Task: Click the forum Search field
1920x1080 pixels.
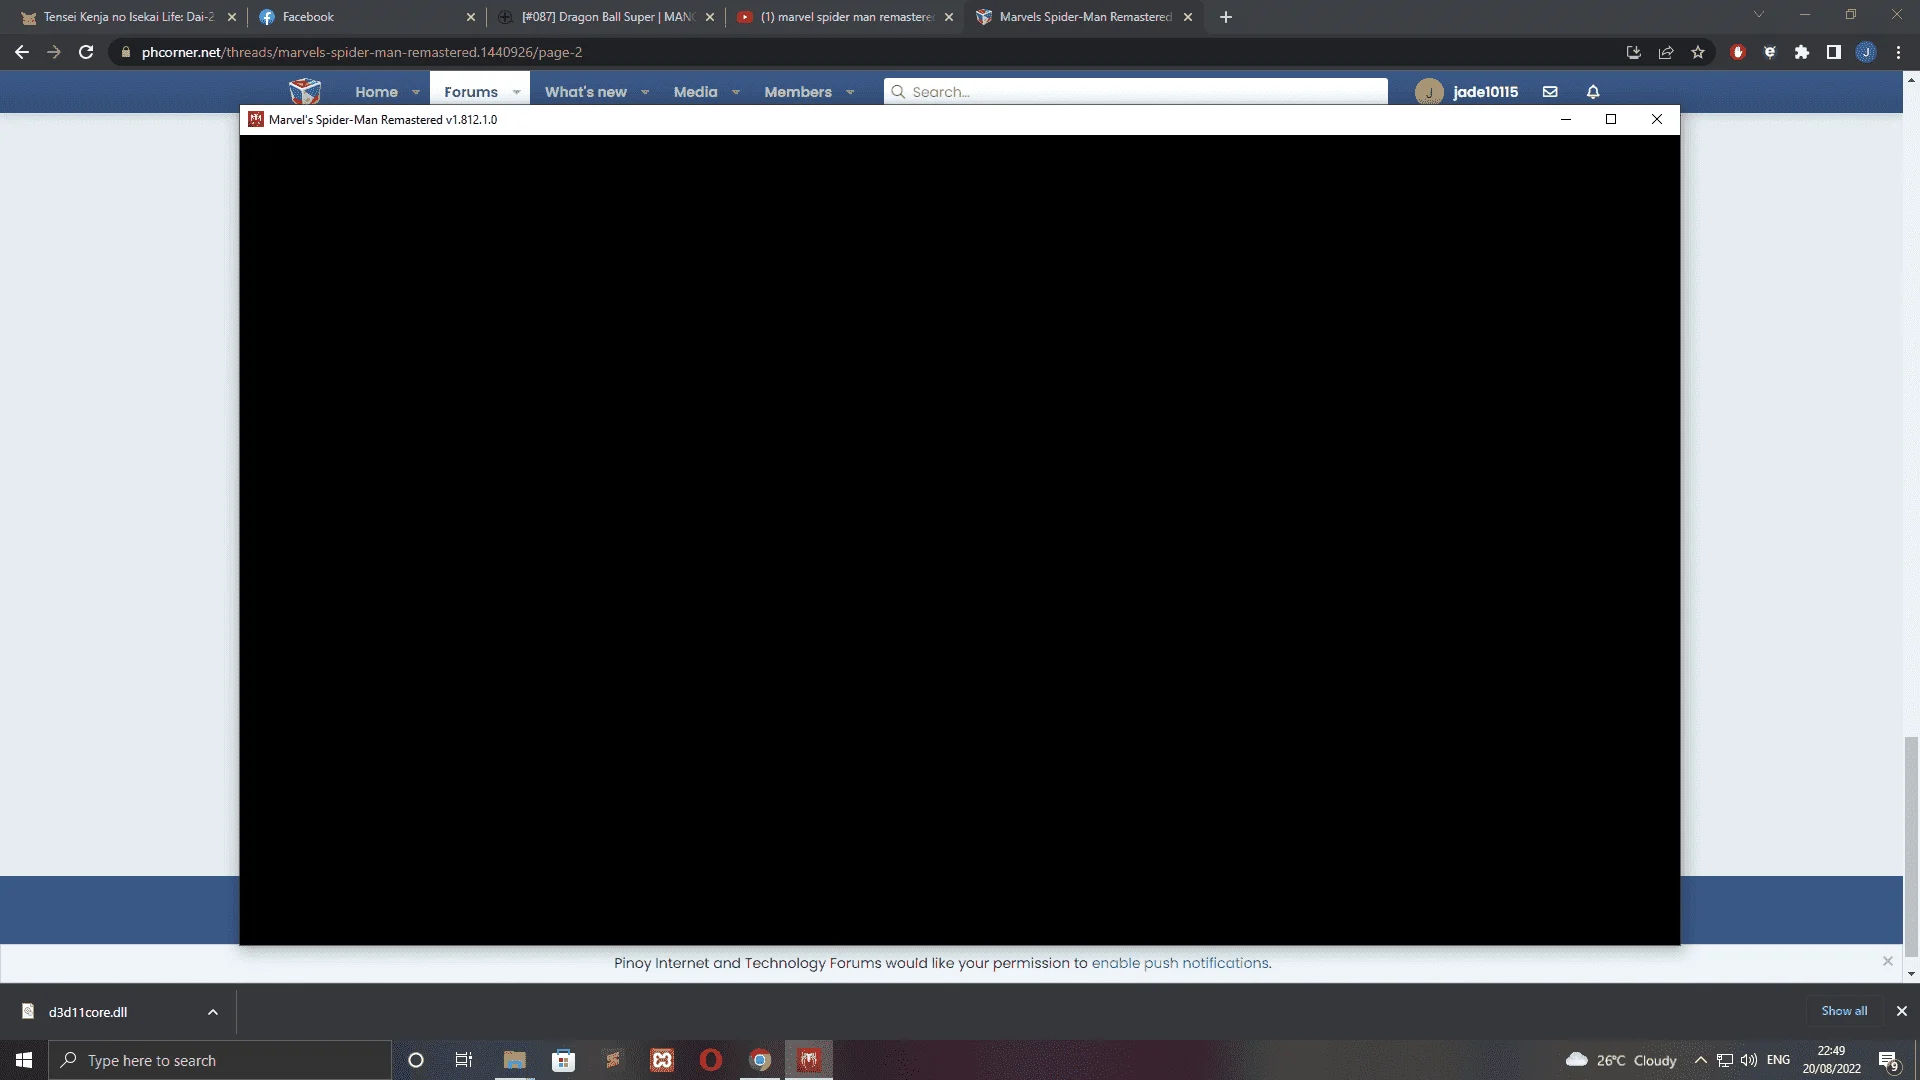Action: point(1135,91)
